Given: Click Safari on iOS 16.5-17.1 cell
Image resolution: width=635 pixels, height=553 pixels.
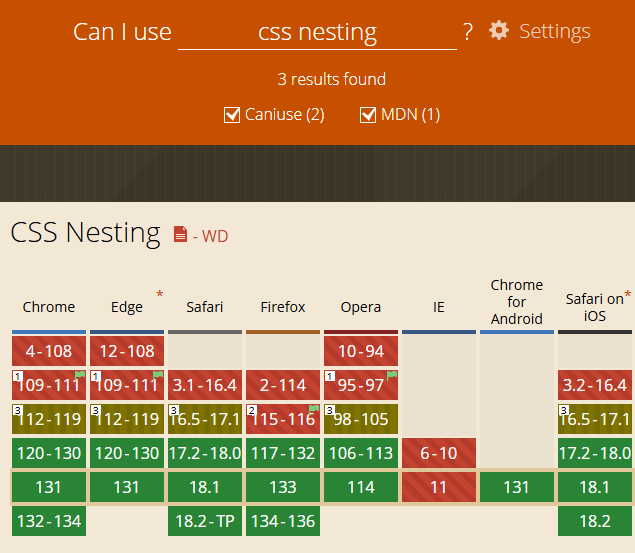Looking at the screenshot, I should pyautogui.click(x=595, y=419).
